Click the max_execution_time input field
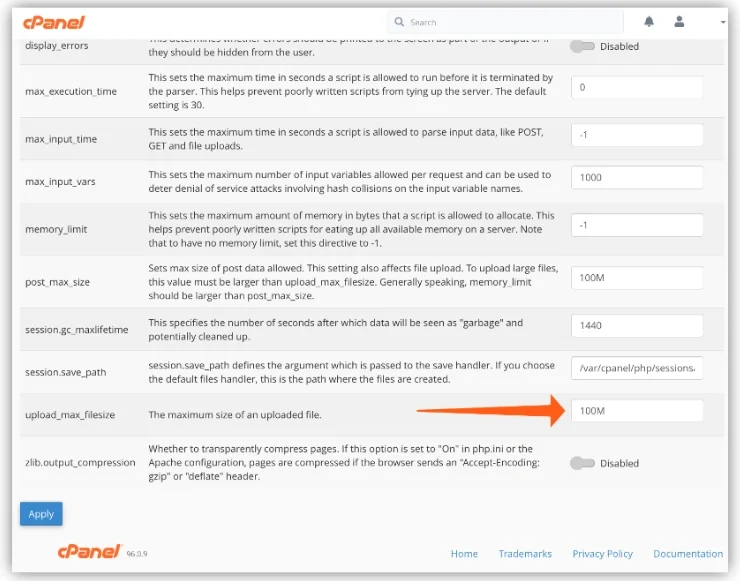This screenshot has height=581, width=740. pyautogui.click(x=637, y=87)
